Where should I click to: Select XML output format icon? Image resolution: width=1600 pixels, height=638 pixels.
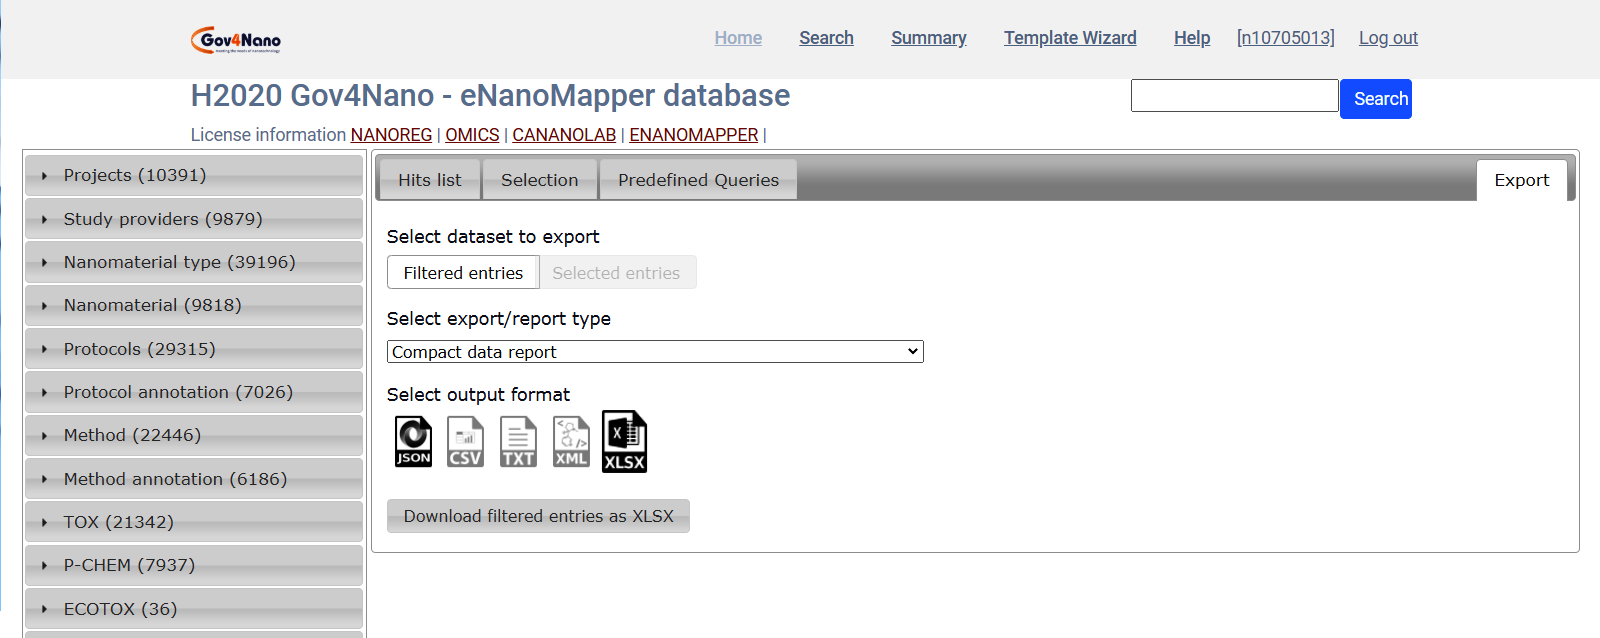[x=571, y=441]
